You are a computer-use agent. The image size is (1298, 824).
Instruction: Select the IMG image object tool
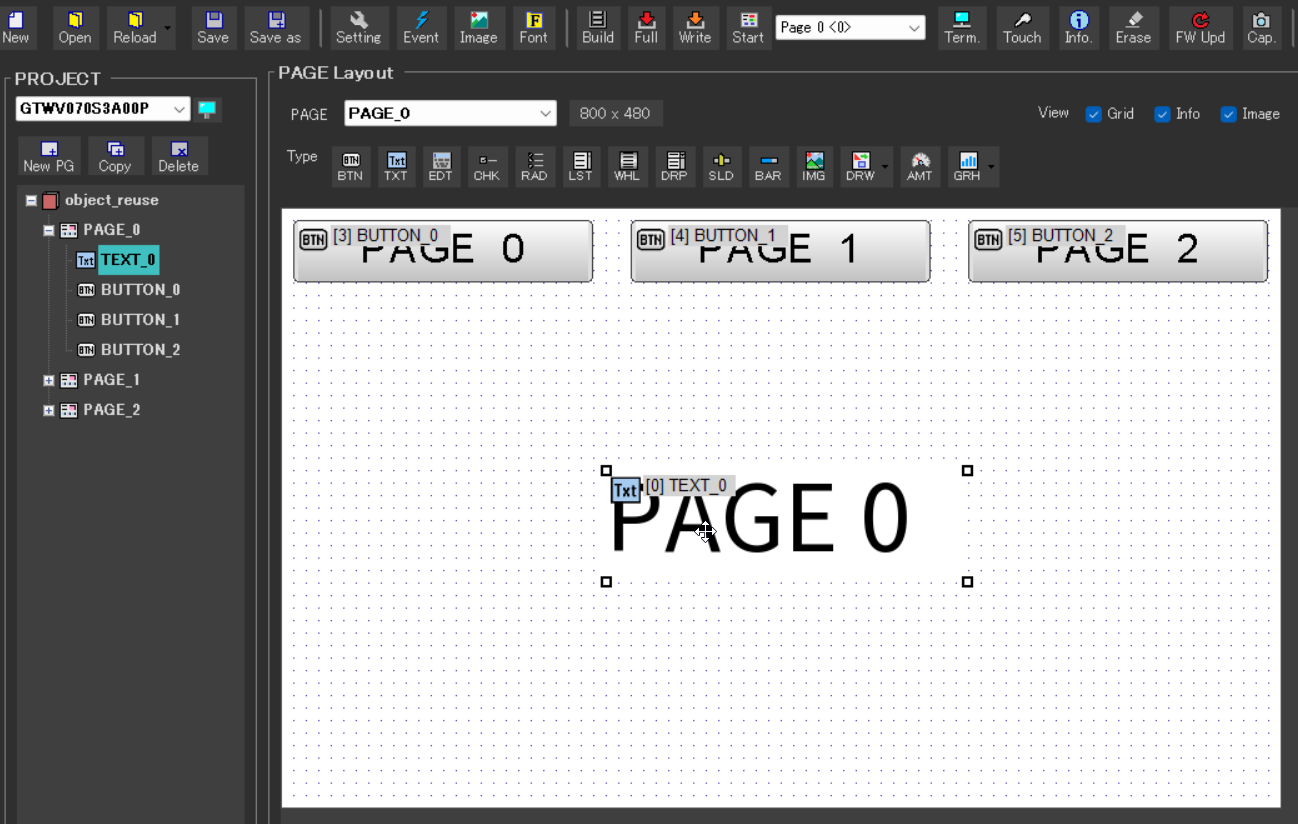[813, 166]
